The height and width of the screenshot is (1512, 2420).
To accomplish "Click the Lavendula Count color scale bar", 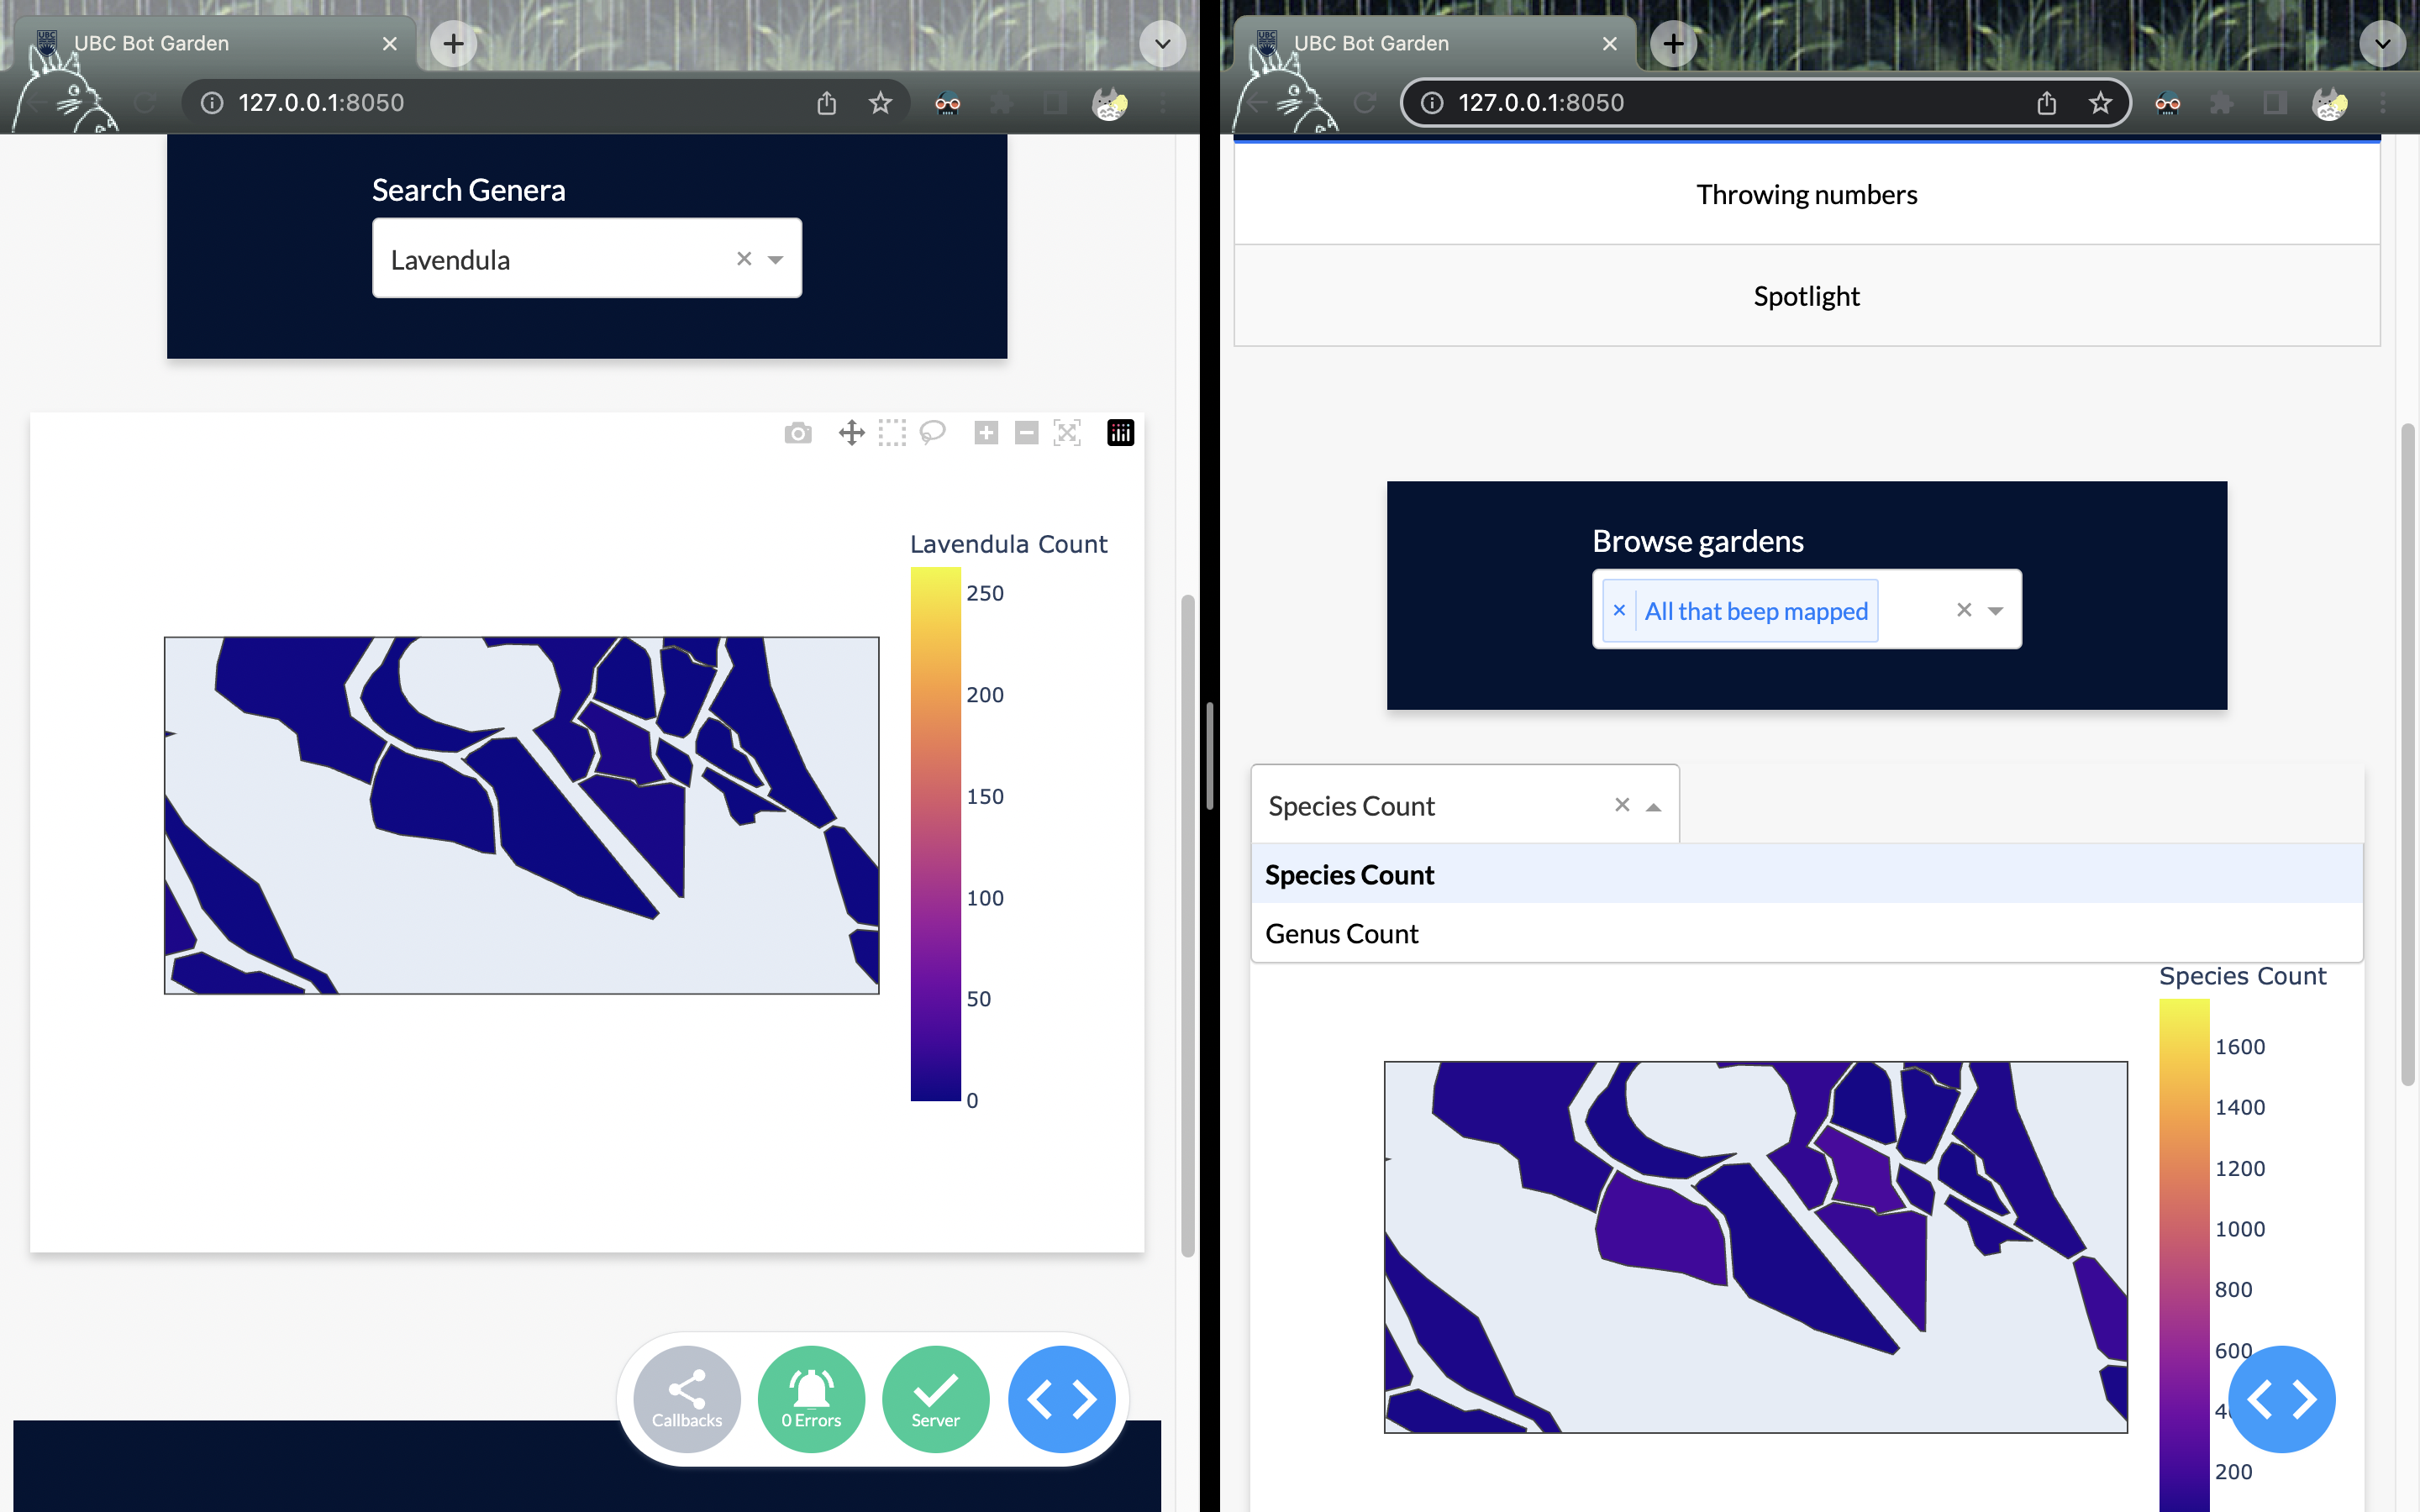I will pyautogui.click(x=935, y=834).
